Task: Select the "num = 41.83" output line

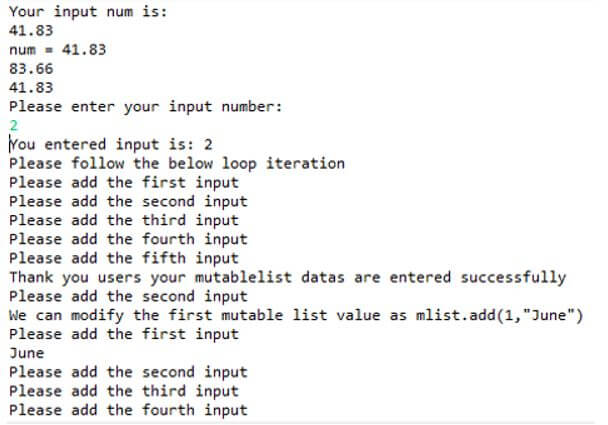Action: [57, 49]
